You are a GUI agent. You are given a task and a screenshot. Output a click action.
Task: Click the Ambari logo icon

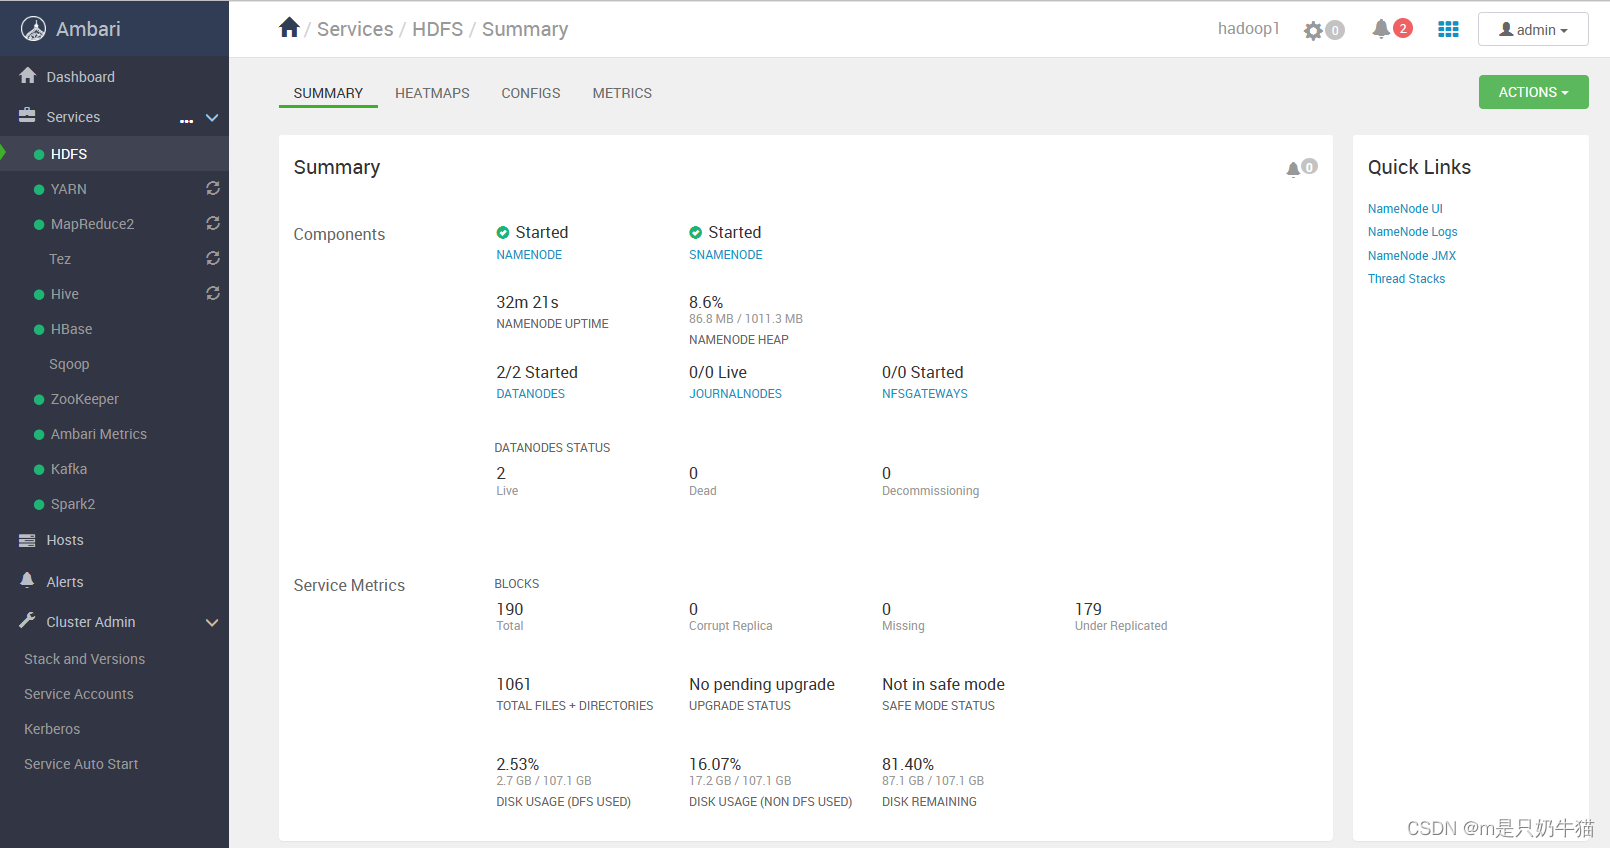[x=33, y=29]
